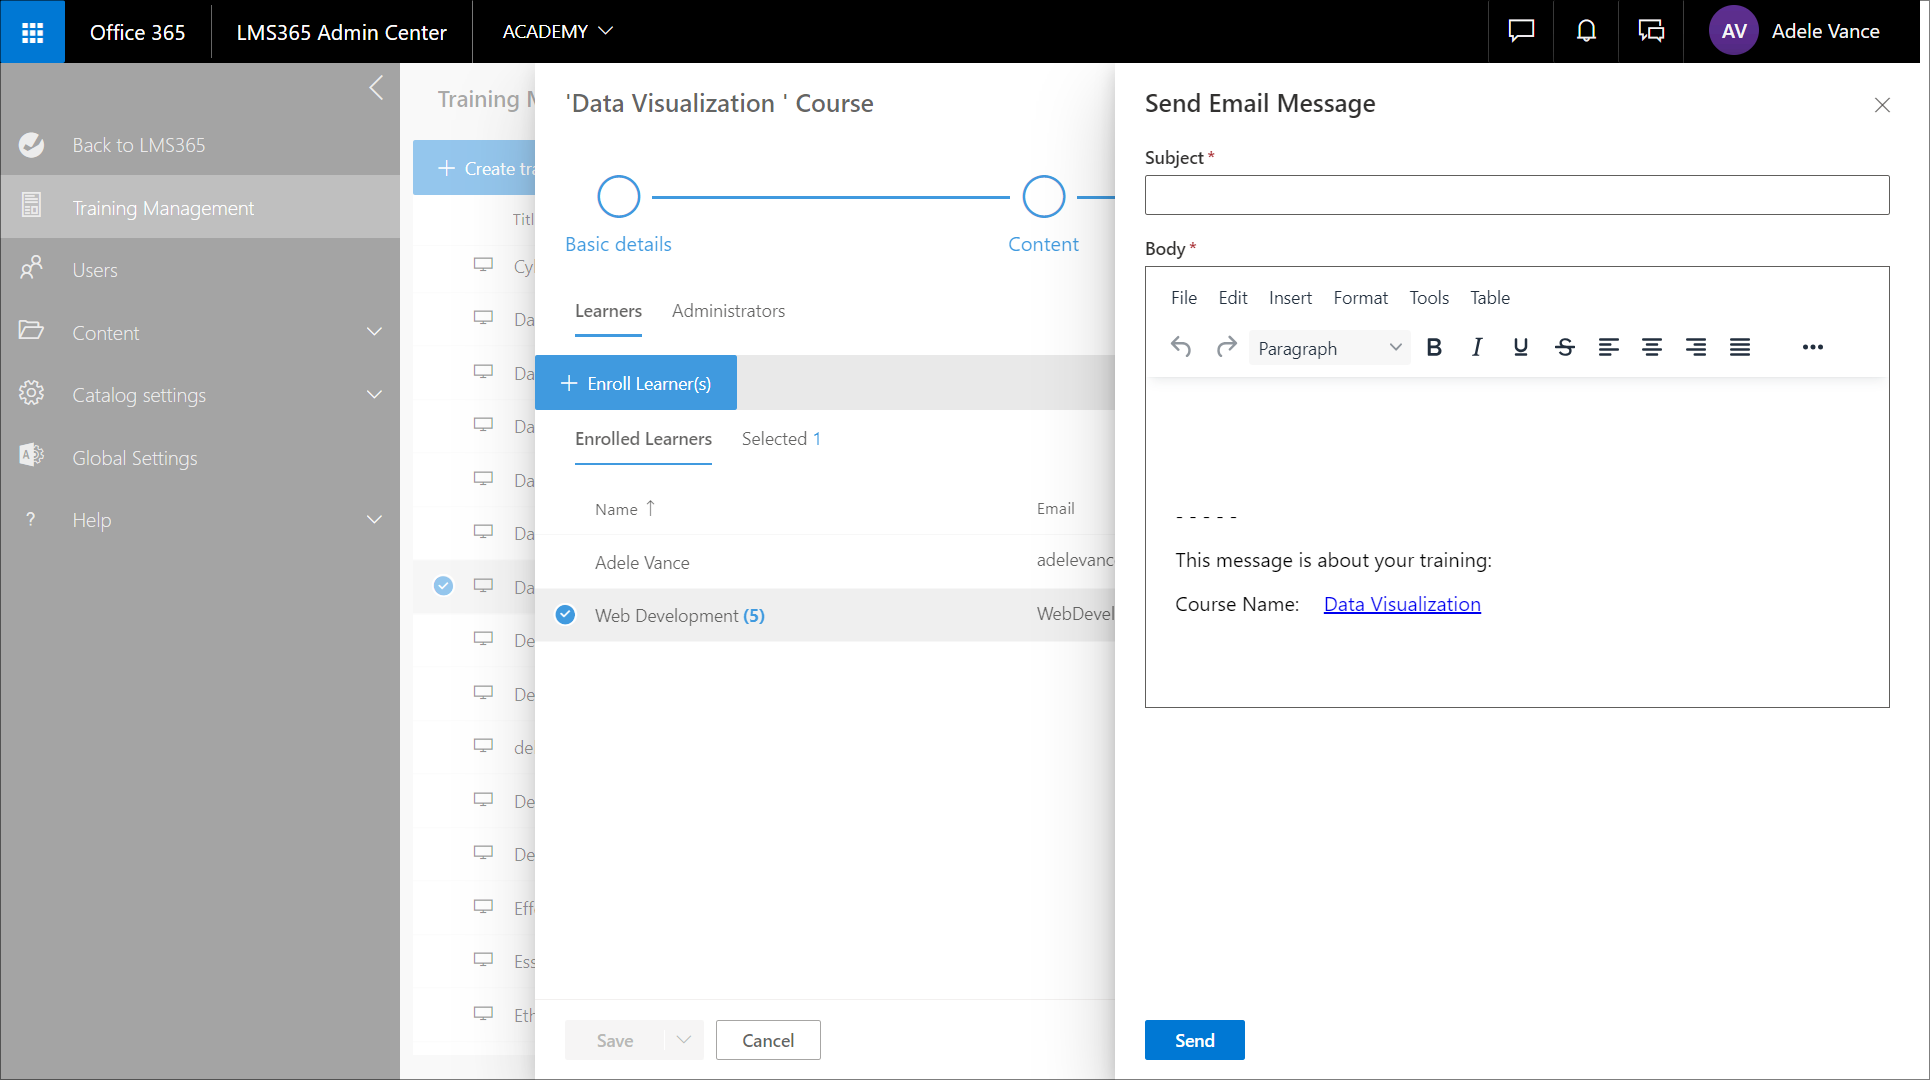This screenshot has width=1930, height=1080.
Task: Open the Insert menu in editor
Action: point(1290,298)
